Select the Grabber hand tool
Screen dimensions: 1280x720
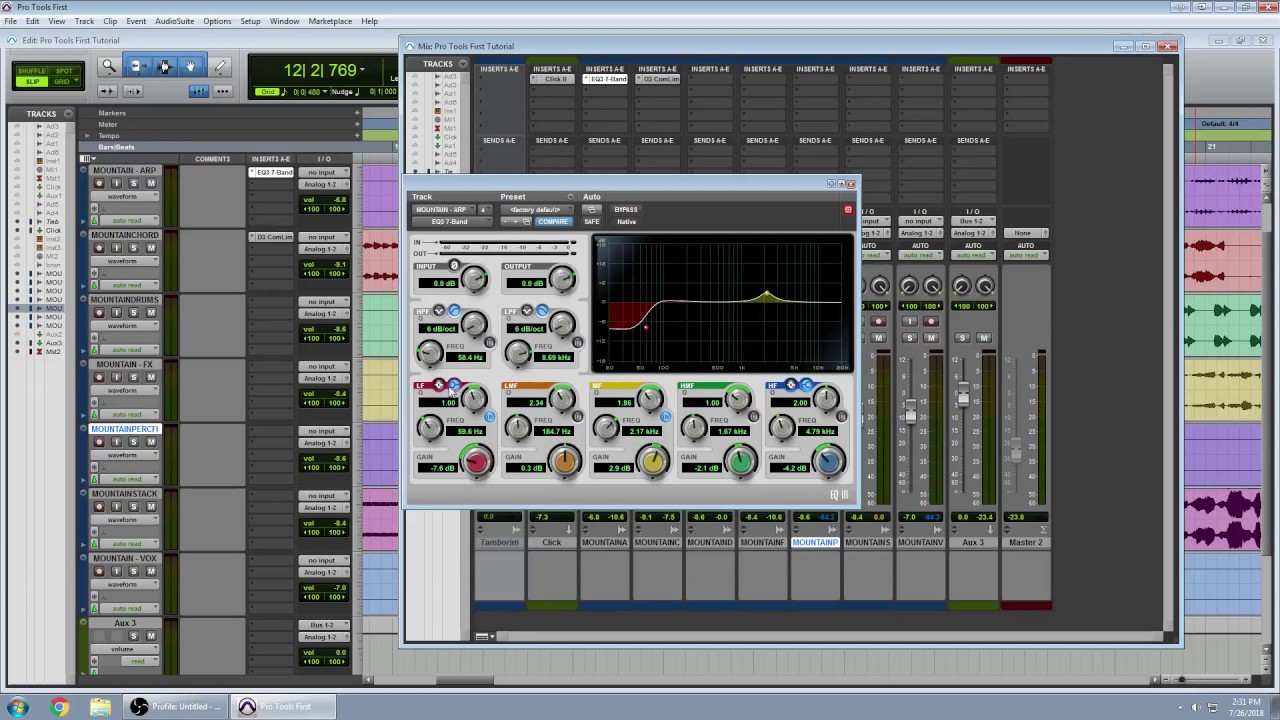tap(191, 67)
